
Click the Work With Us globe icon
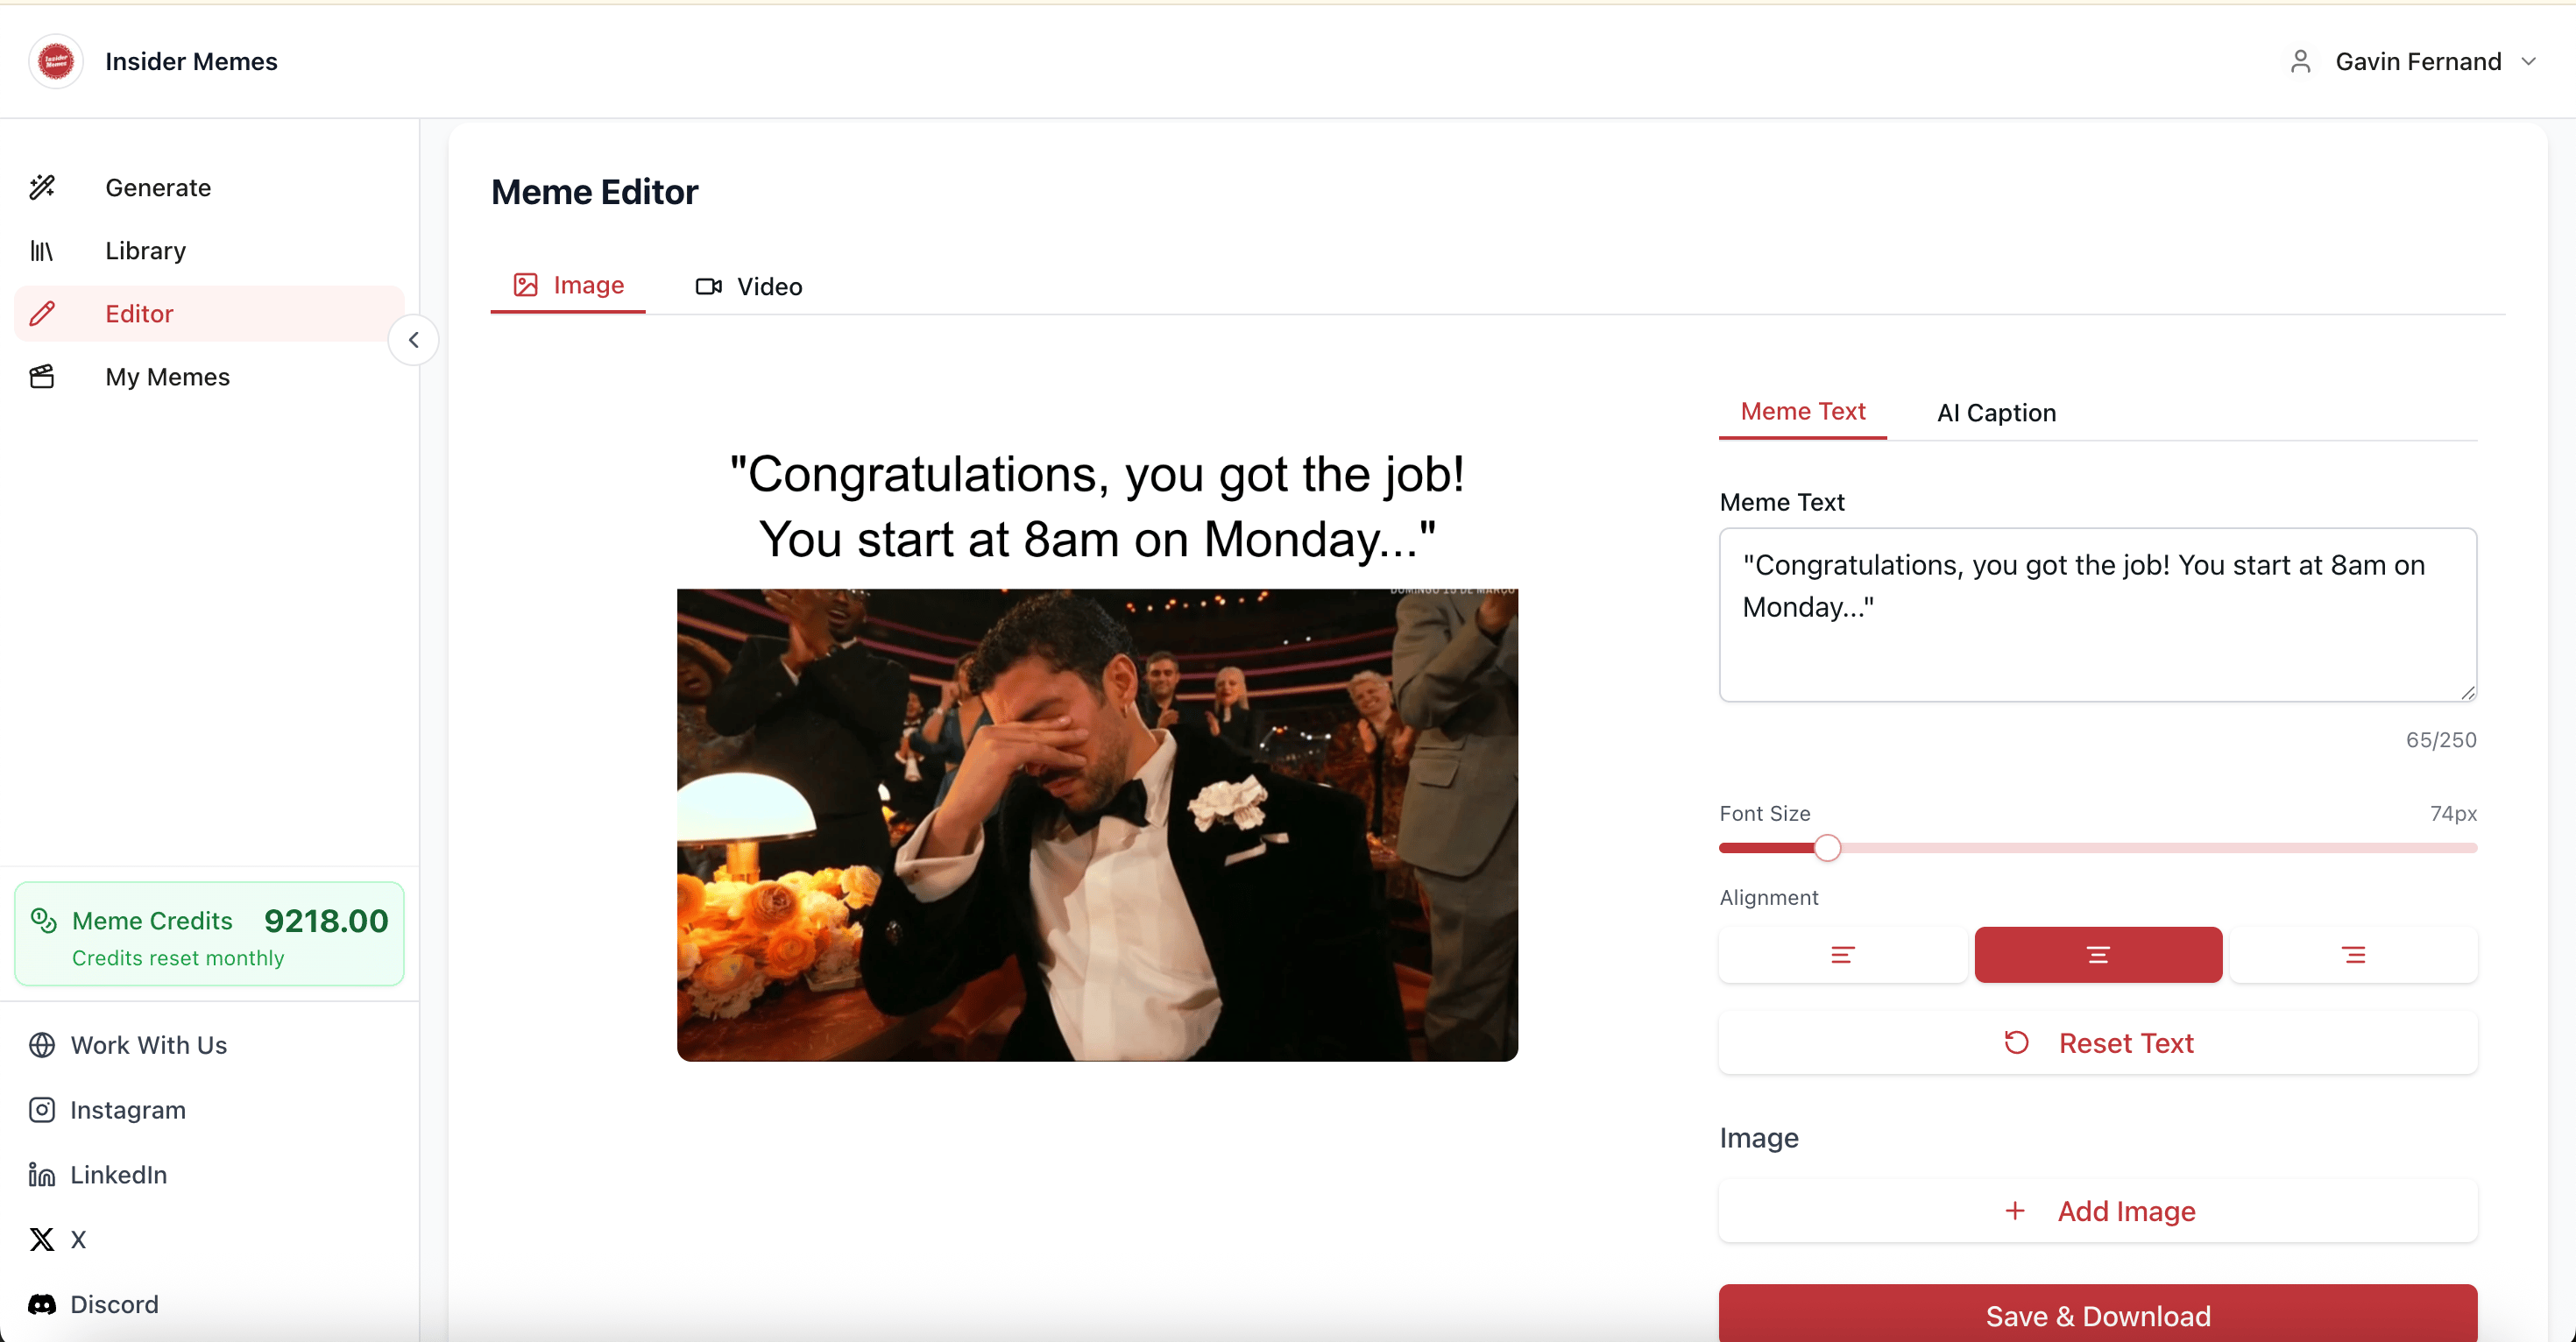coord(42,1045)
